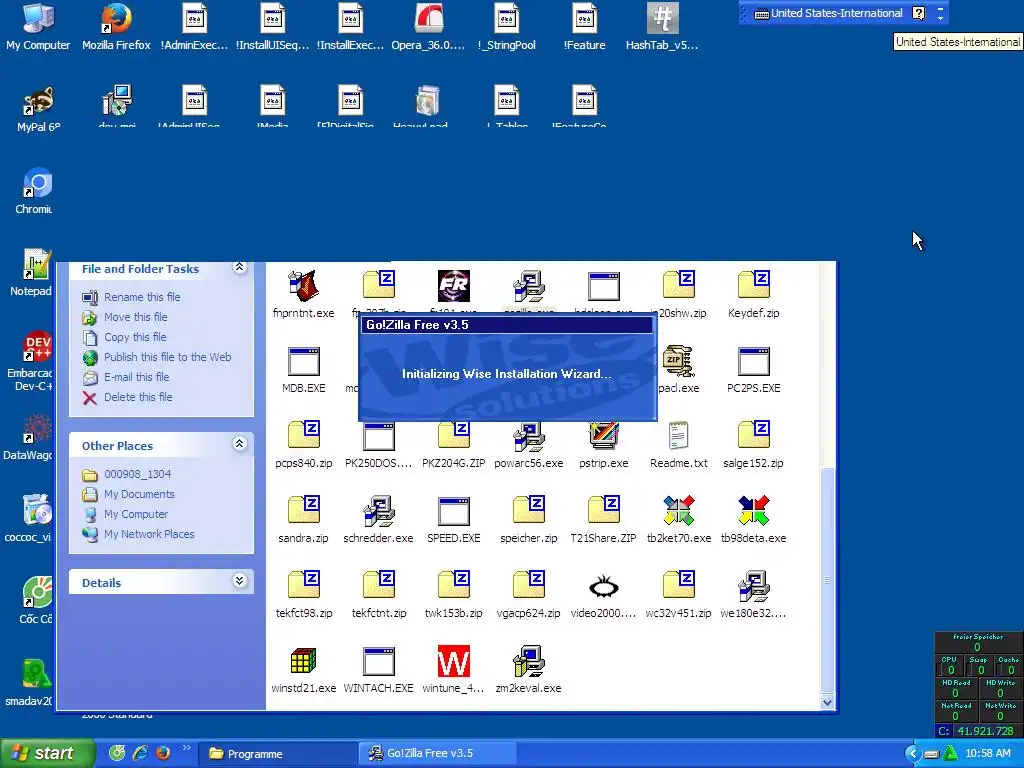
Task: Select the zm2keval.exe installer
Action: click(x=529, y=662)
